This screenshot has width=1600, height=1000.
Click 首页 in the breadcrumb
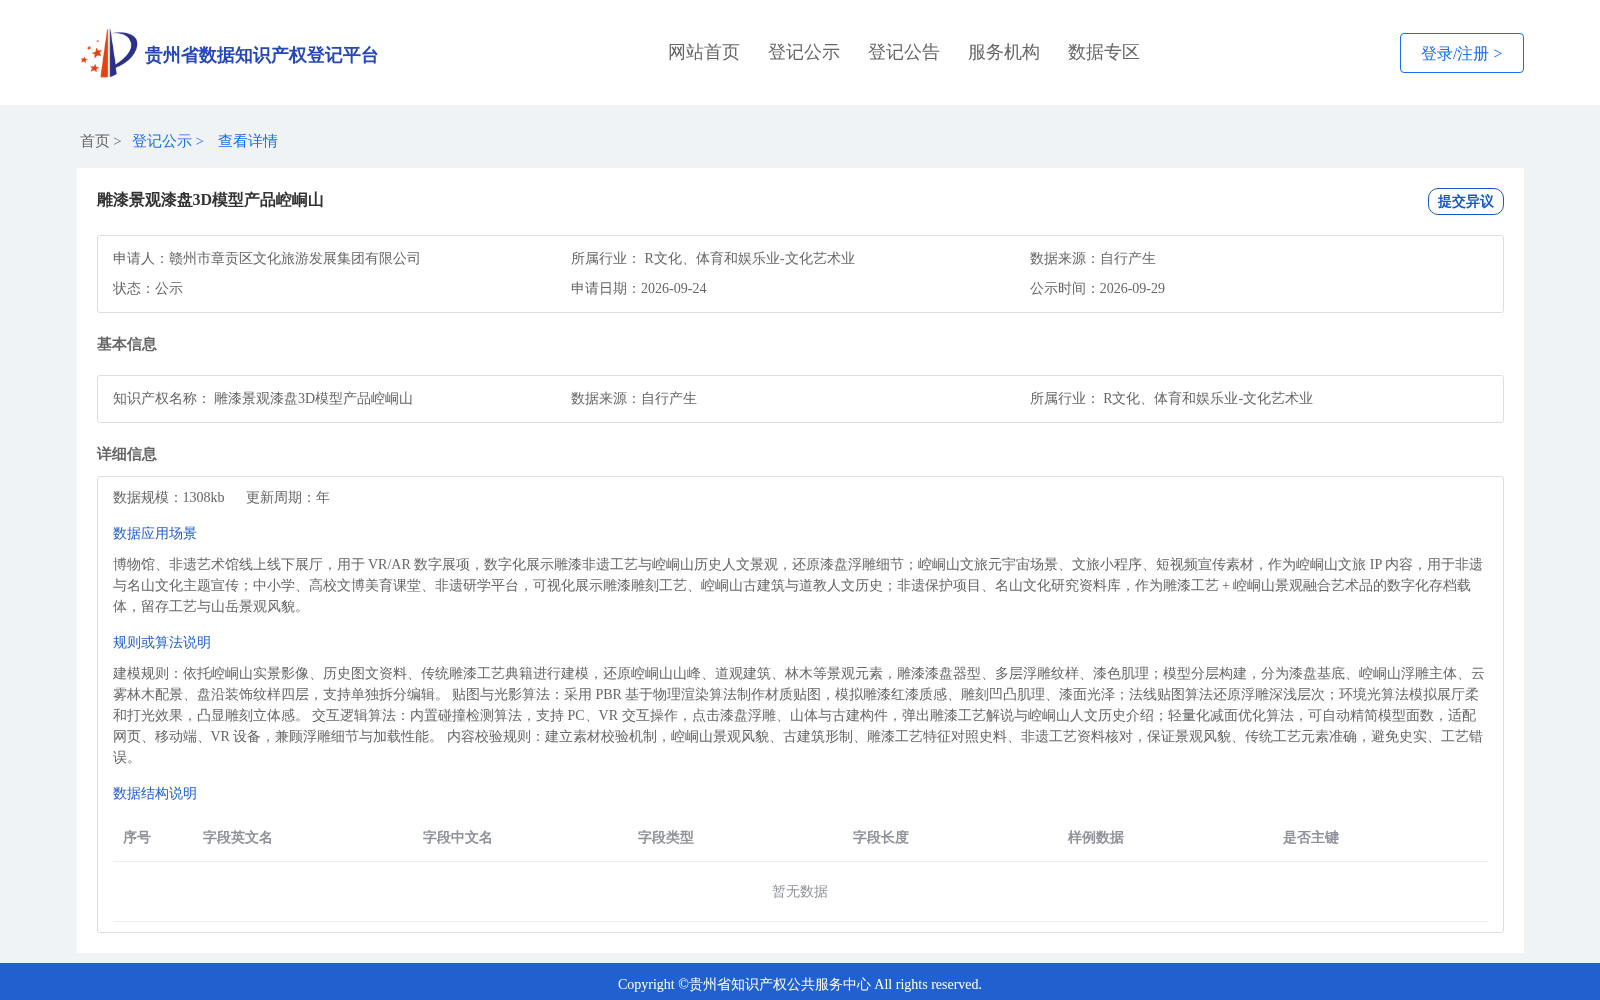click(95, 141)
